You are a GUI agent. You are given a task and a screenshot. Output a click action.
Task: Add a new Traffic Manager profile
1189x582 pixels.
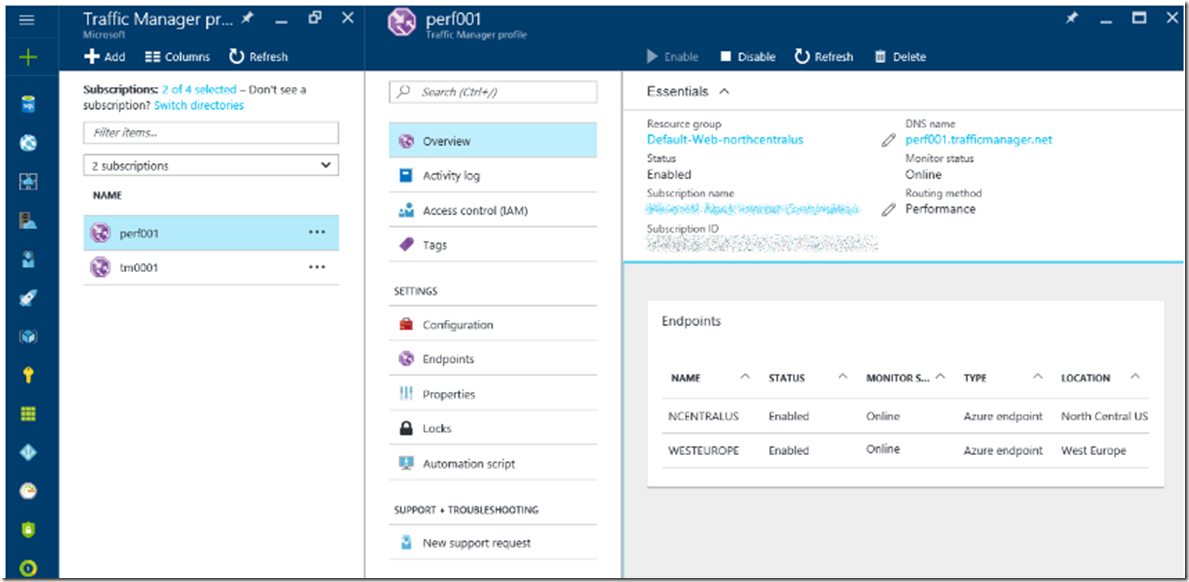click(x=104, y=57)
